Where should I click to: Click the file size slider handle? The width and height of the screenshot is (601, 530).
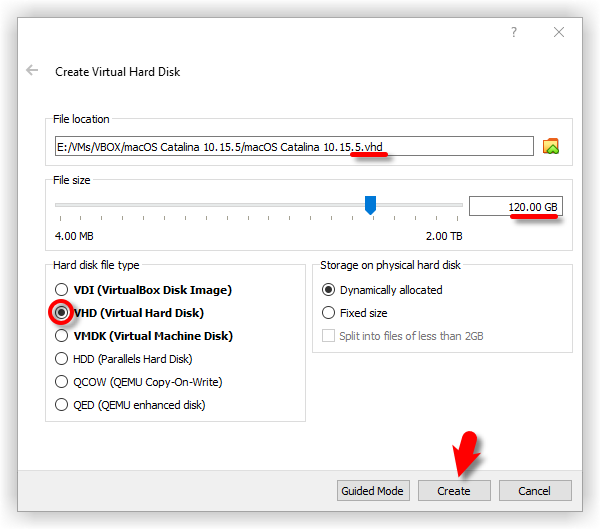[x=370, y=205]
